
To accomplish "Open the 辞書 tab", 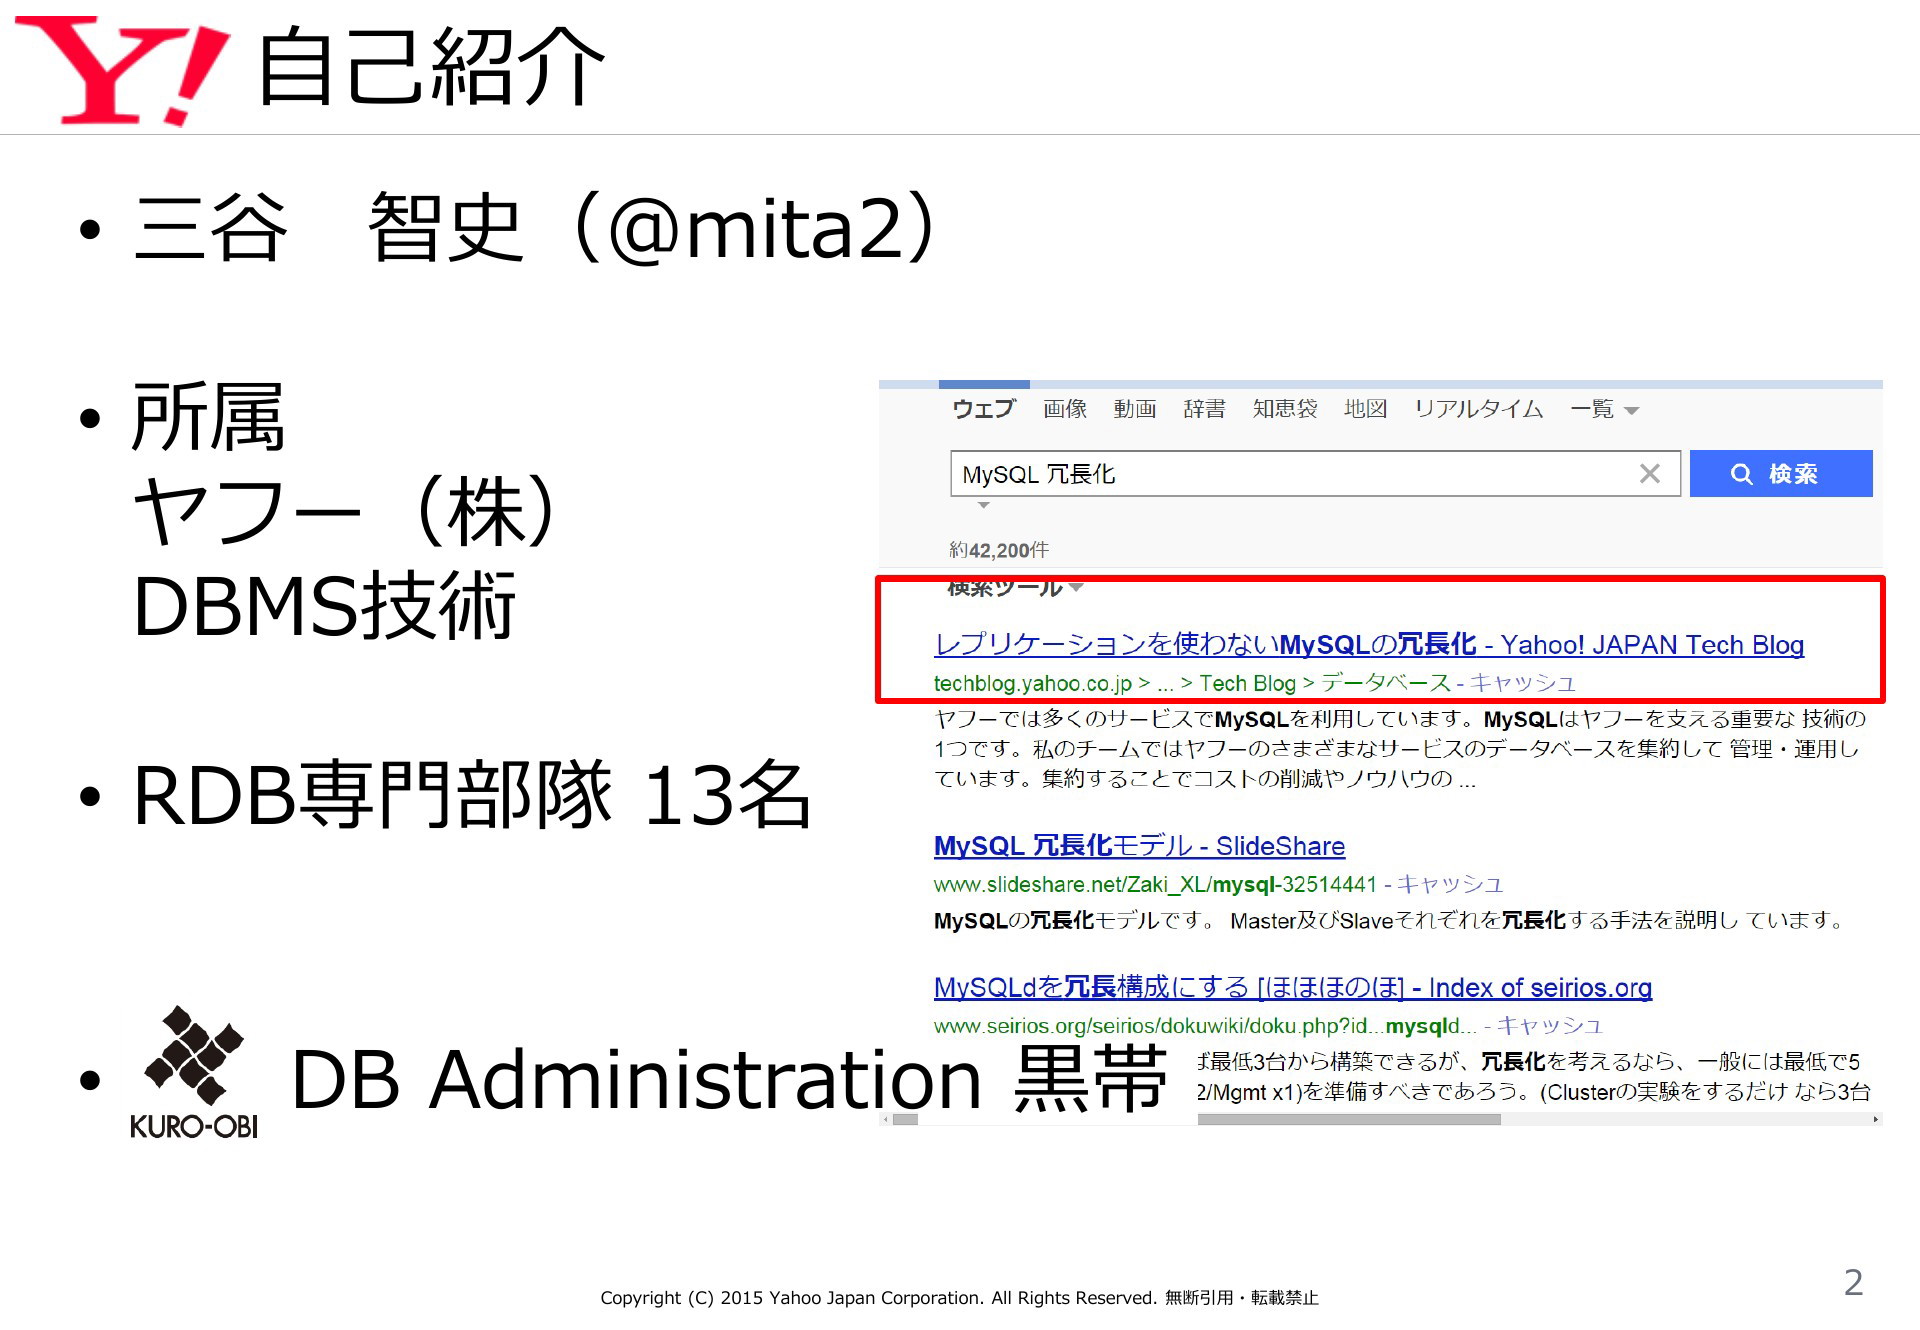I will tap(1204, 409).
